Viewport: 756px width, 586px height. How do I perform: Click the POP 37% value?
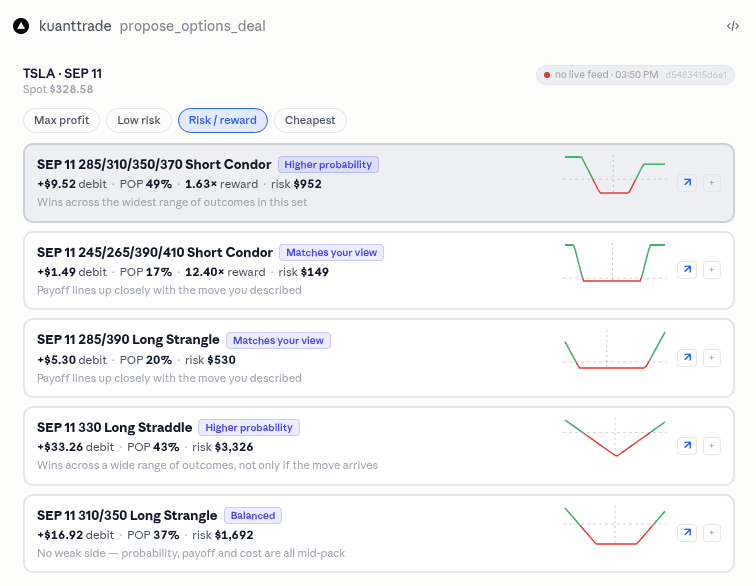coord(153,535)
